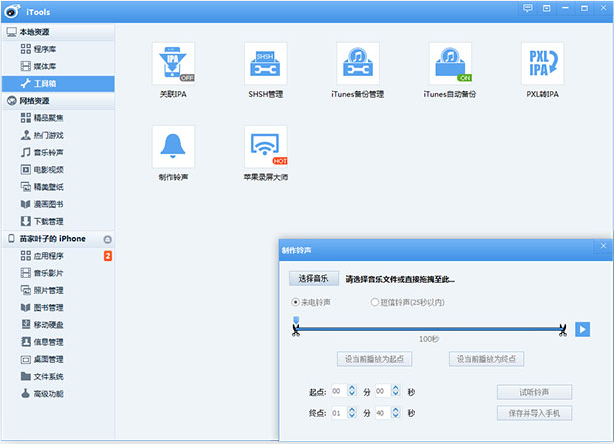Open 文件系统 under iPhone device

[58, 376]
